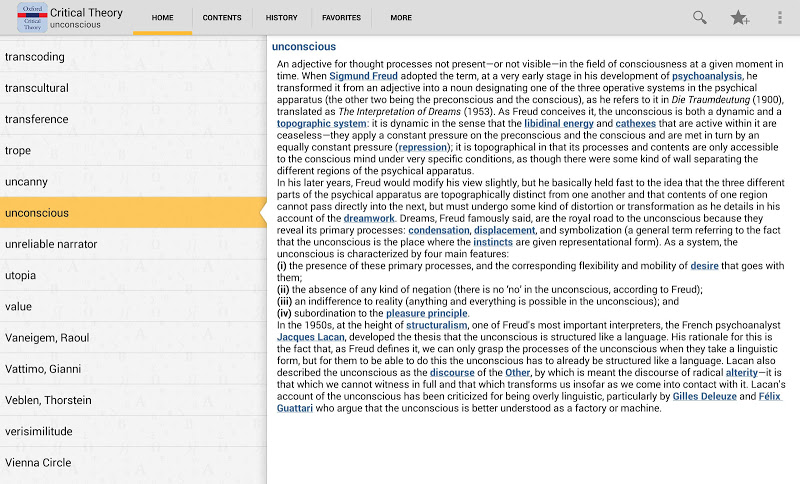Add entry to favorites with star icon
Screen dimensions: 800x484
tap(739, 18)
